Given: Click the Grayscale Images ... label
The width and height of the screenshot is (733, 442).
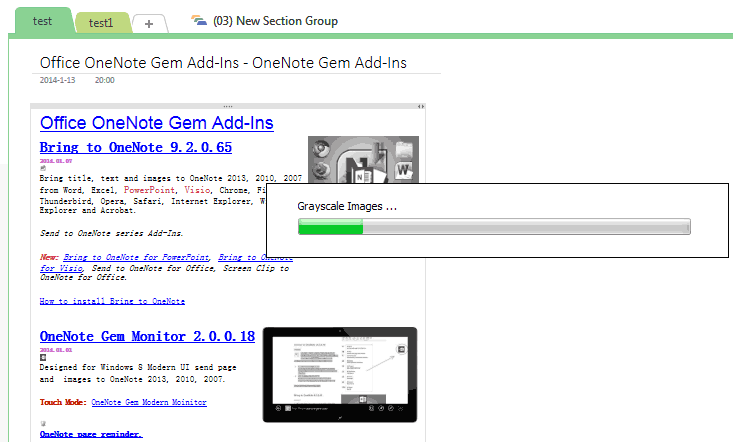Looking at the screenshot, I should click(347, 207).
